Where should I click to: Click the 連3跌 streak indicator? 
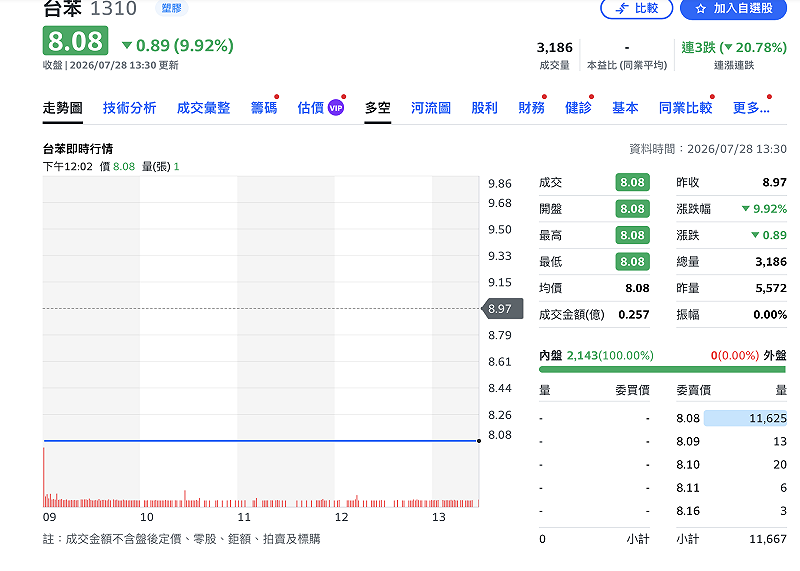click(x=734, y=47)
